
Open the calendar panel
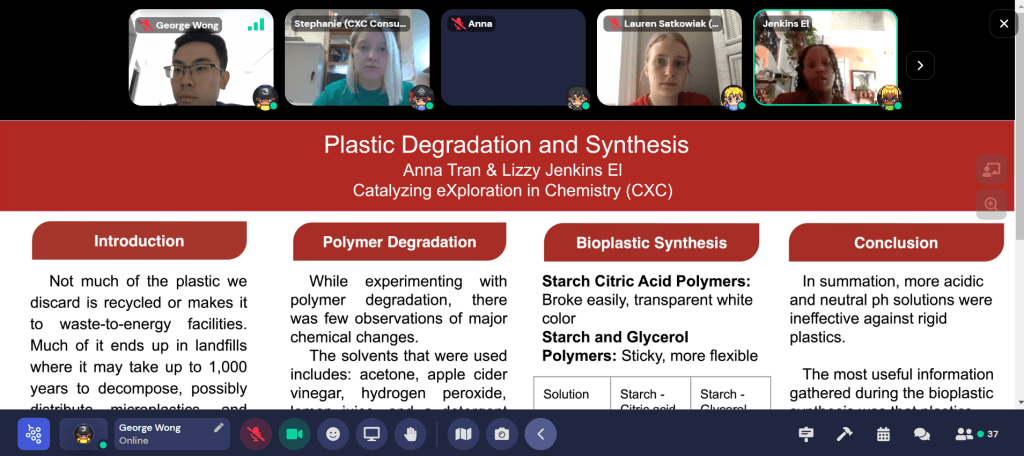883,434
